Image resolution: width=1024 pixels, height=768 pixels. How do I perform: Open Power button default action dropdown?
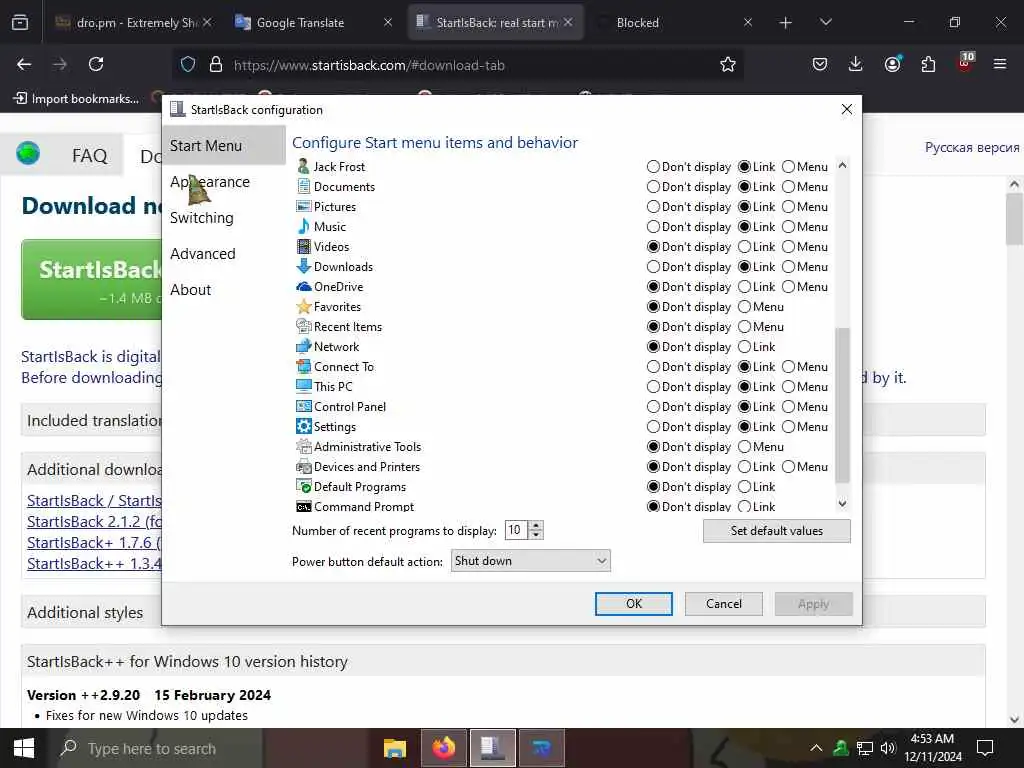point(530,560)
